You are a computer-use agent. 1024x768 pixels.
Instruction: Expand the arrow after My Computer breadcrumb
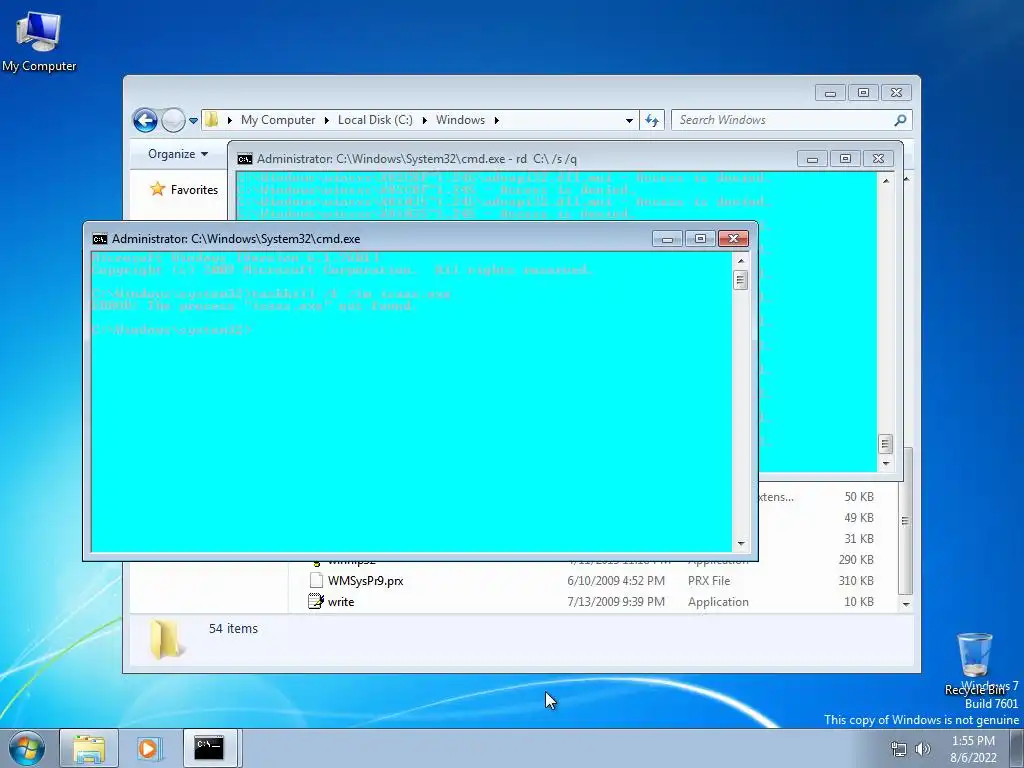pos(327,120)
